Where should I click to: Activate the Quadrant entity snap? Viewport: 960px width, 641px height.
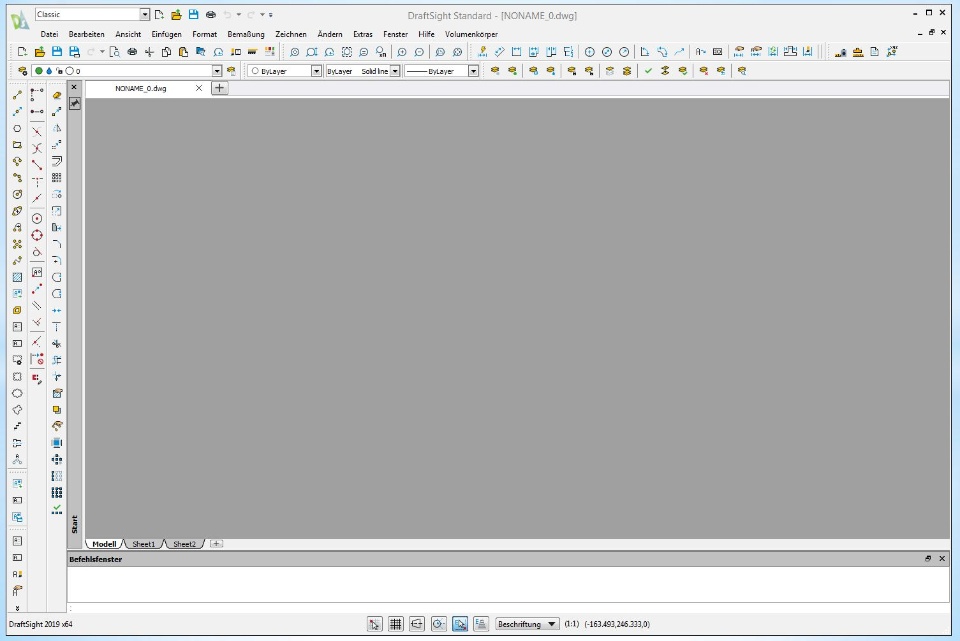[37, 235]
